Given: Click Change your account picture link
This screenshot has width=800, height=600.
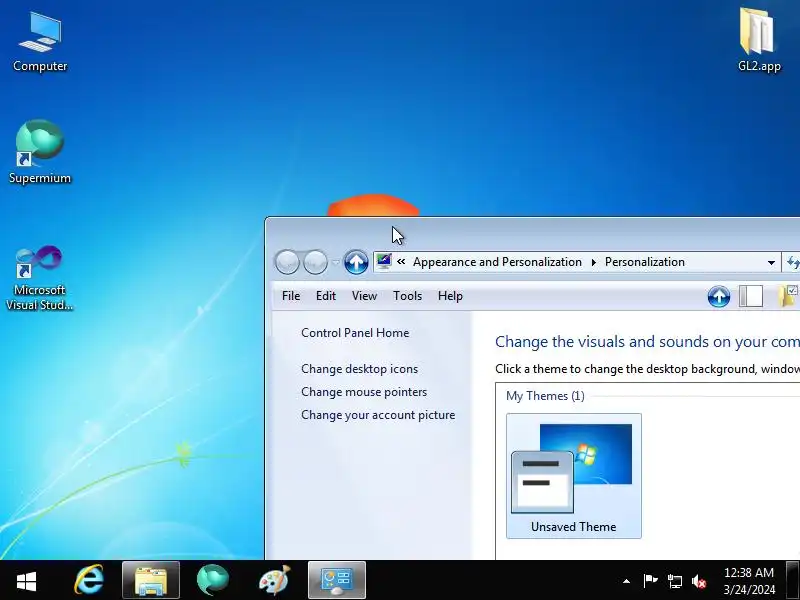Looking at the screenshot, I should point(378,415).
